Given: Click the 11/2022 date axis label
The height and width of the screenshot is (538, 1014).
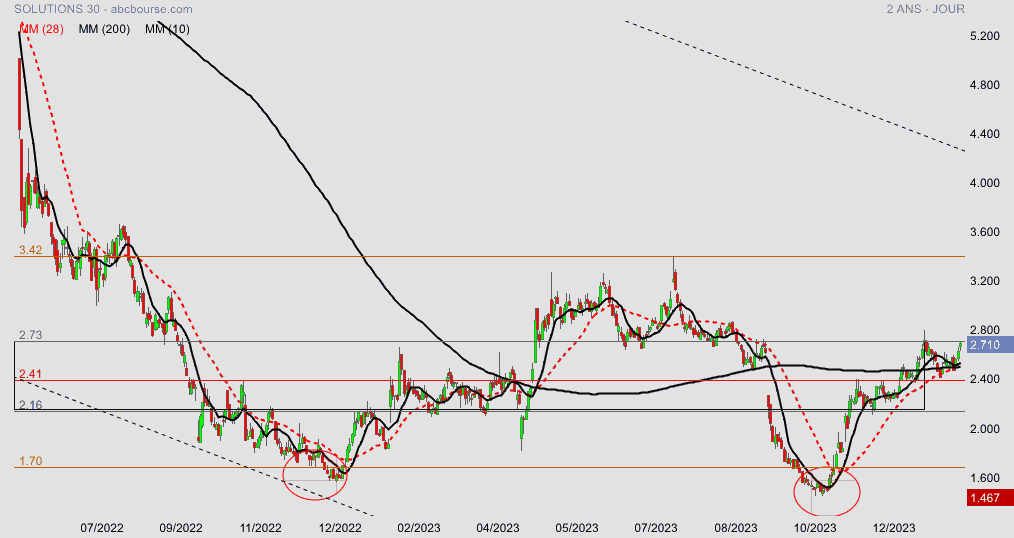Looking at the screenshot, I should click(x=260, y=528).
